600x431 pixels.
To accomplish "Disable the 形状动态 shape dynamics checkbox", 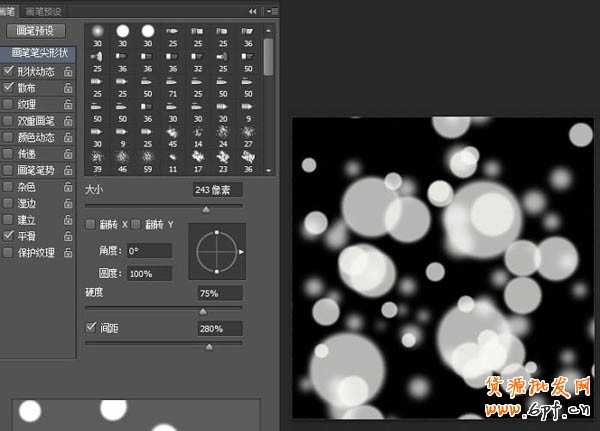I will click(9, 72).
